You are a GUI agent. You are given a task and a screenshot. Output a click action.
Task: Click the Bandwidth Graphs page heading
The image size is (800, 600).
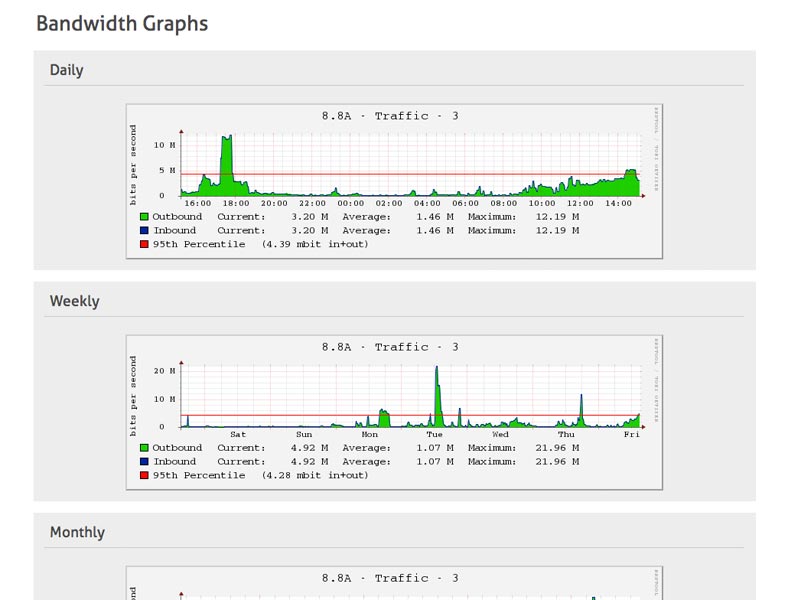122,23
